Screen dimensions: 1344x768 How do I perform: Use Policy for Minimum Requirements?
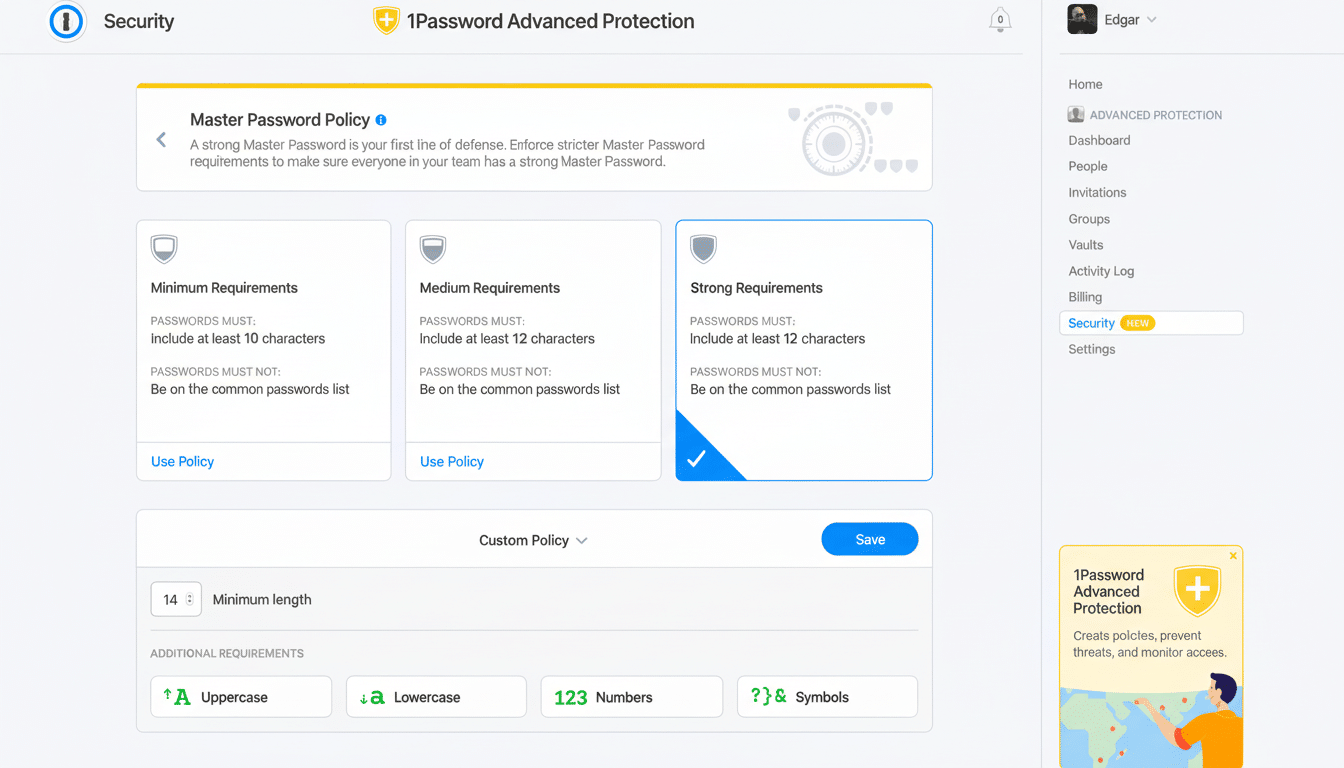(182, 461)
